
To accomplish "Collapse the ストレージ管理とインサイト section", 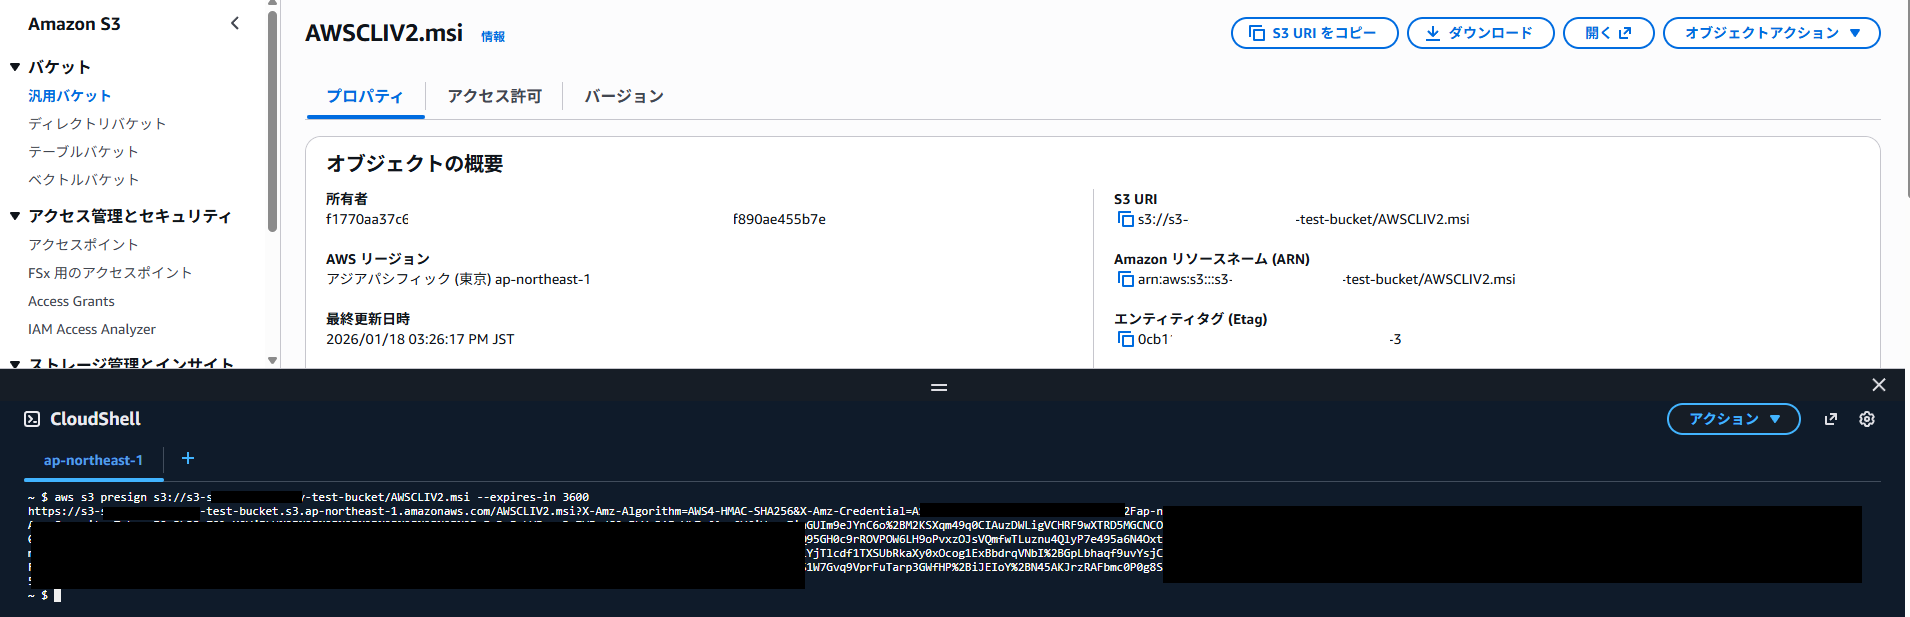I will click(x=15, y=364).
